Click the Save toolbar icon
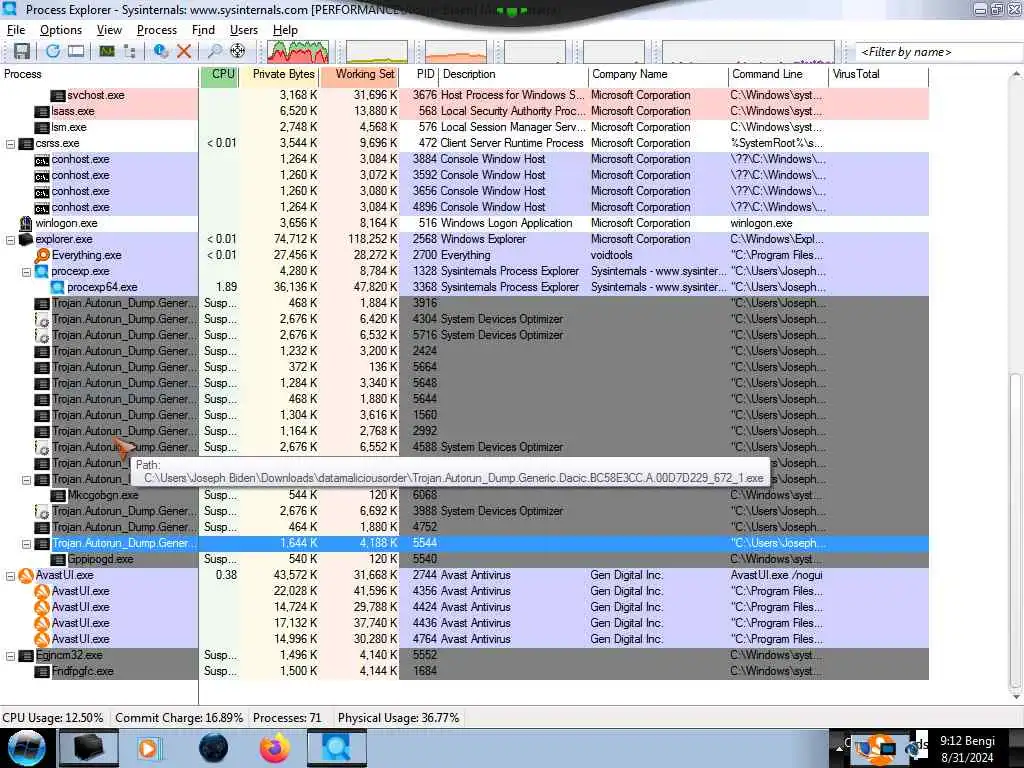The height and width of the screenshot is (768, 1024). [22, 52]
